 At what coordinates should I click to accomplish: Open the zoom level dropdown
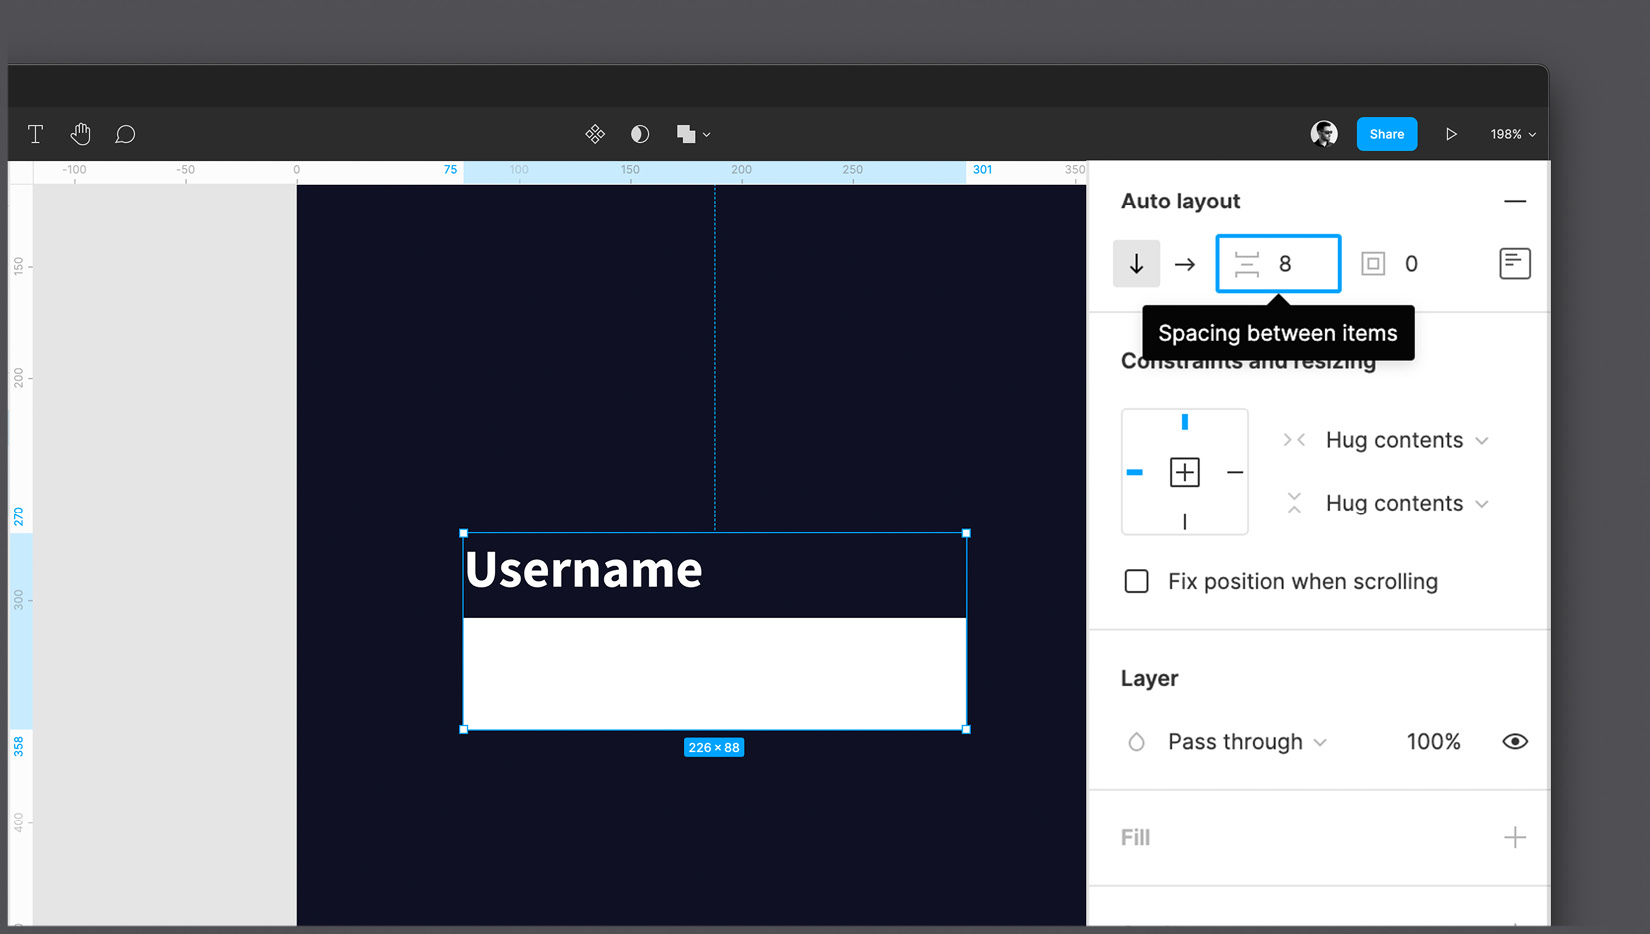pyautogui.click(x=1512, y=133)
